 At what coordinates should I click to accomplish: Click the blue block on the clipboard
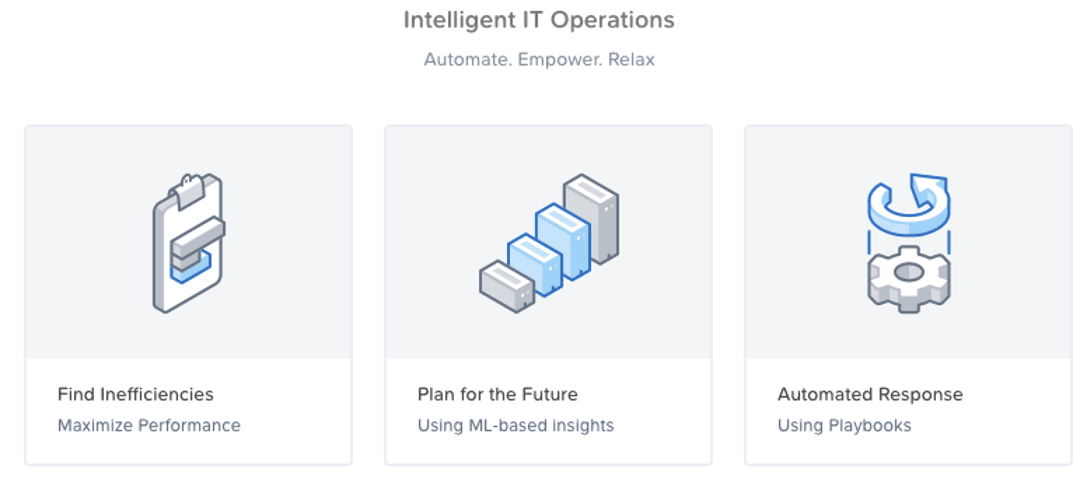click(x=191, y=267)
